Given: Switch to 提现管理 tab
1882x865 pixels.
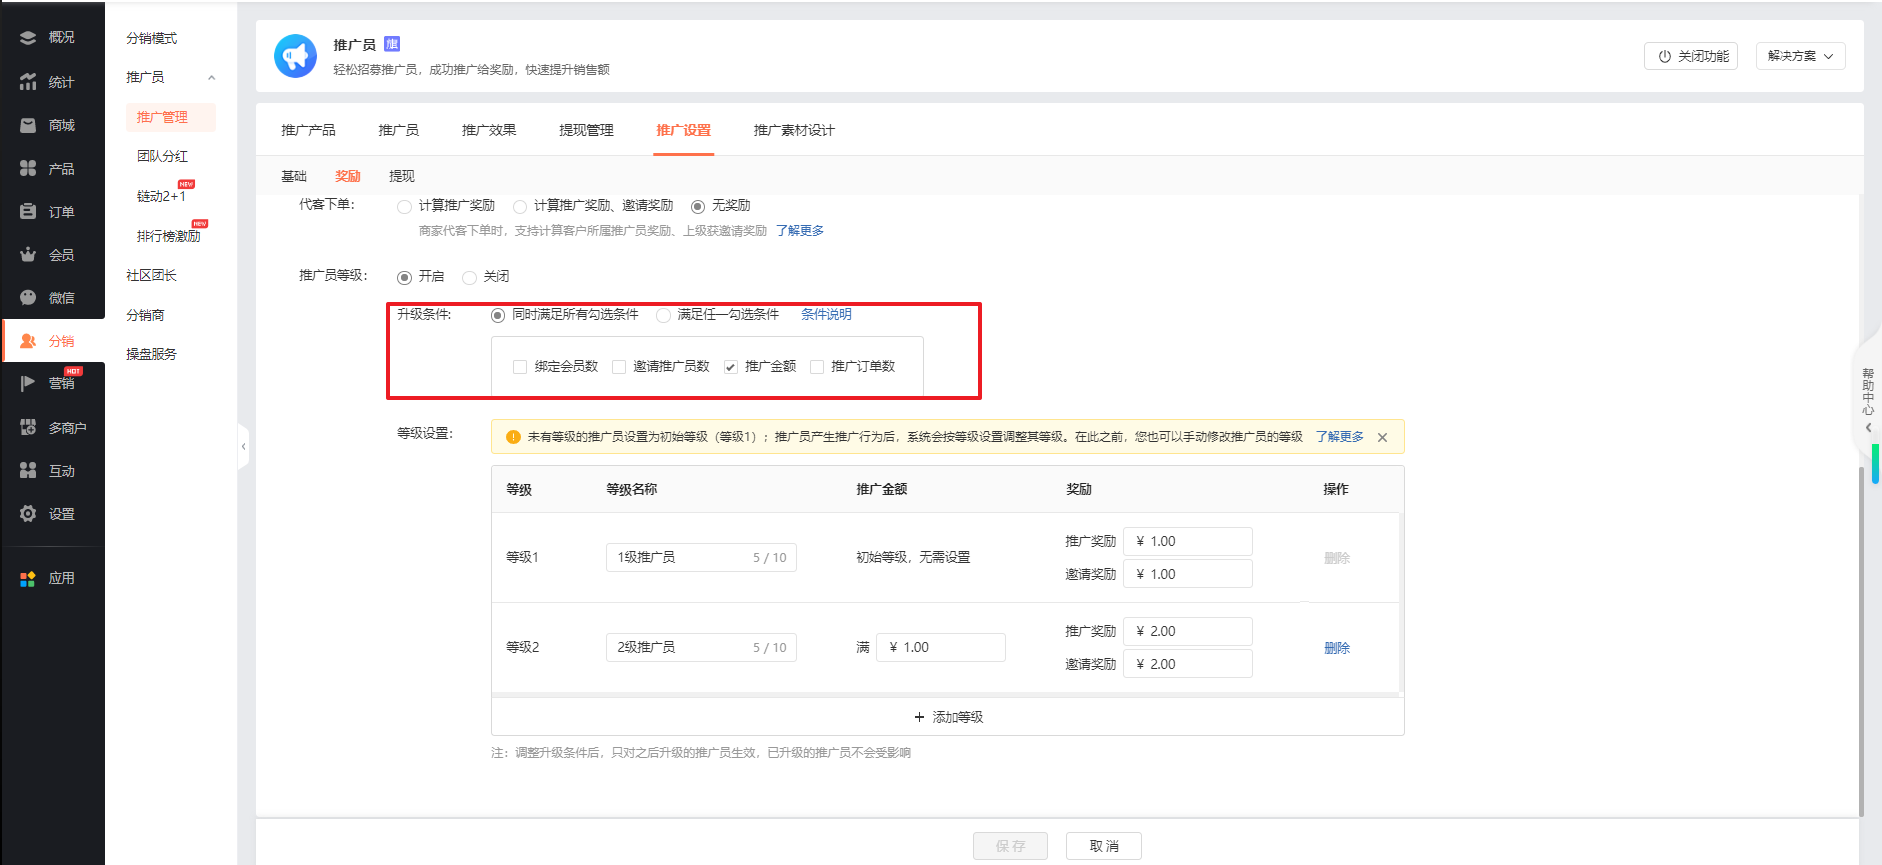Looking at the screenshot, I should [x=586, y=130].
